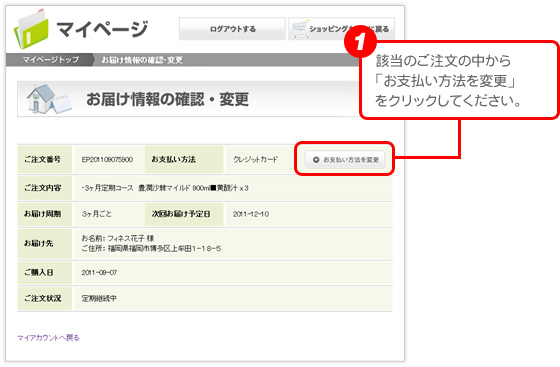This screenshot has height=367, width=560.
Task: Click the クレジットカード payment value
Action: click(255, 160)
